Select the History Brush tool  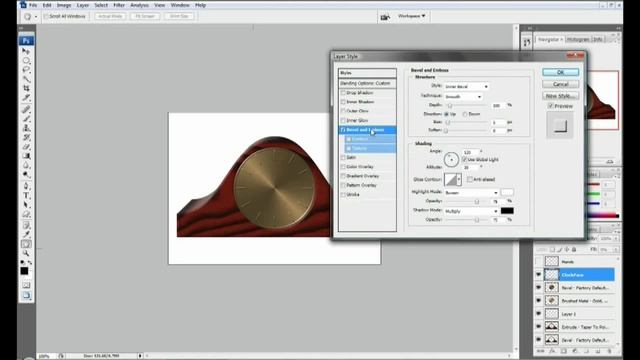click(26, 138)
